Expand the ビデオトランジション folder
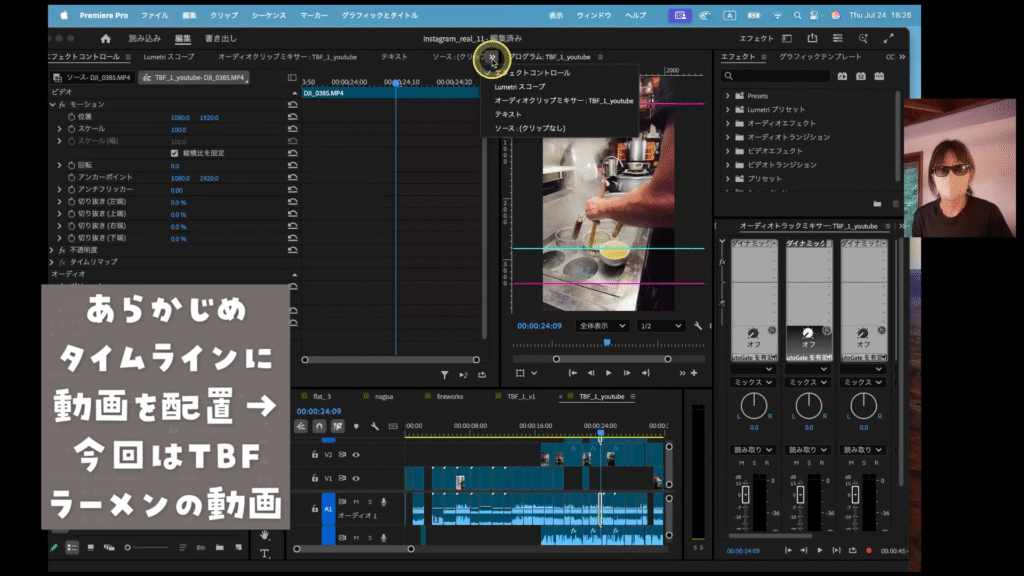This screenshot has width=1024, height=576. [728, 165]
